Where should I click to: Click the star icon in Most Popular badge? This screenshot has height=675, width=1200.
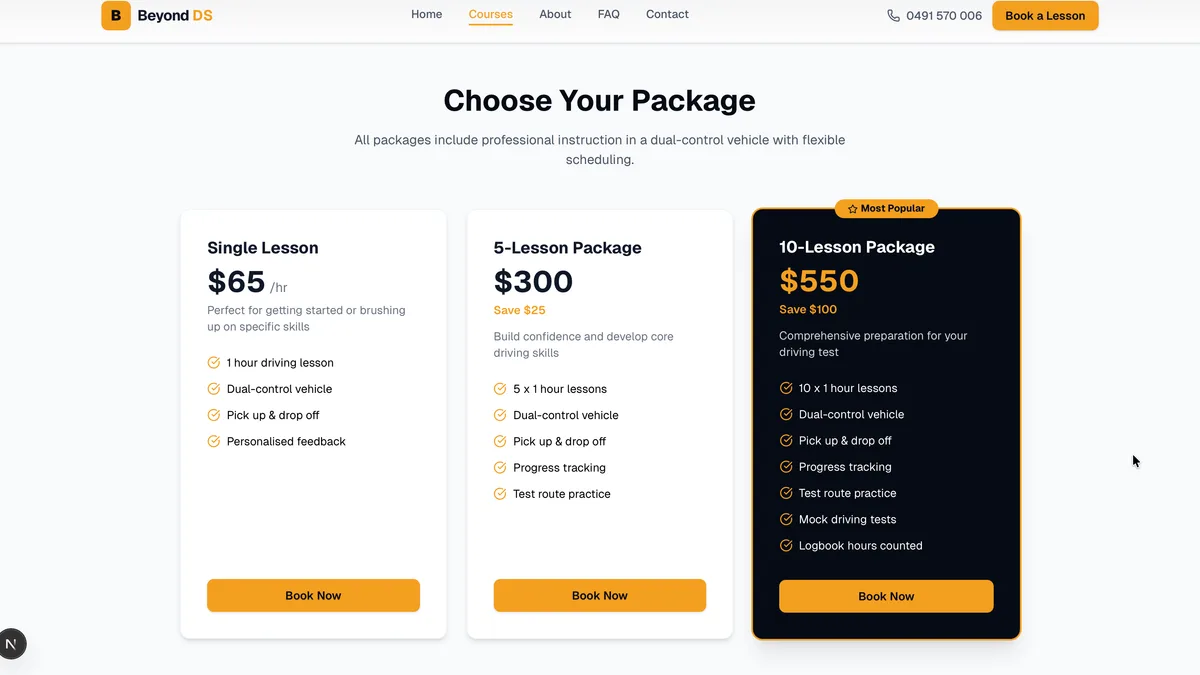coord(852,209)
